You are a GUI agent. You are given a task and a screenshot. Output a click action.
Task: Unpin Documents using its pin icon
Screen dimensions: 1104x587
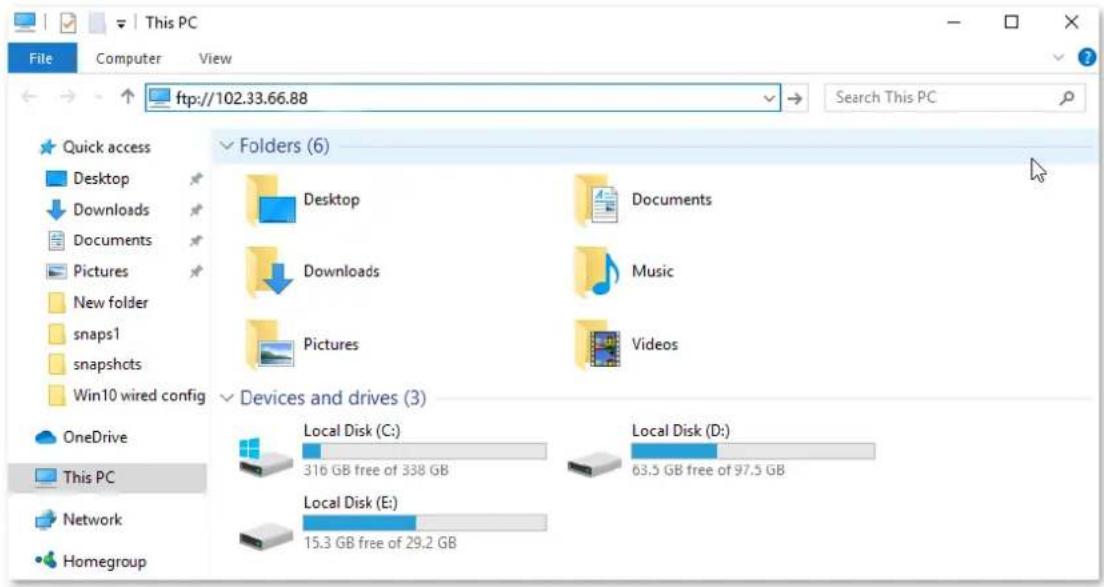196,241
